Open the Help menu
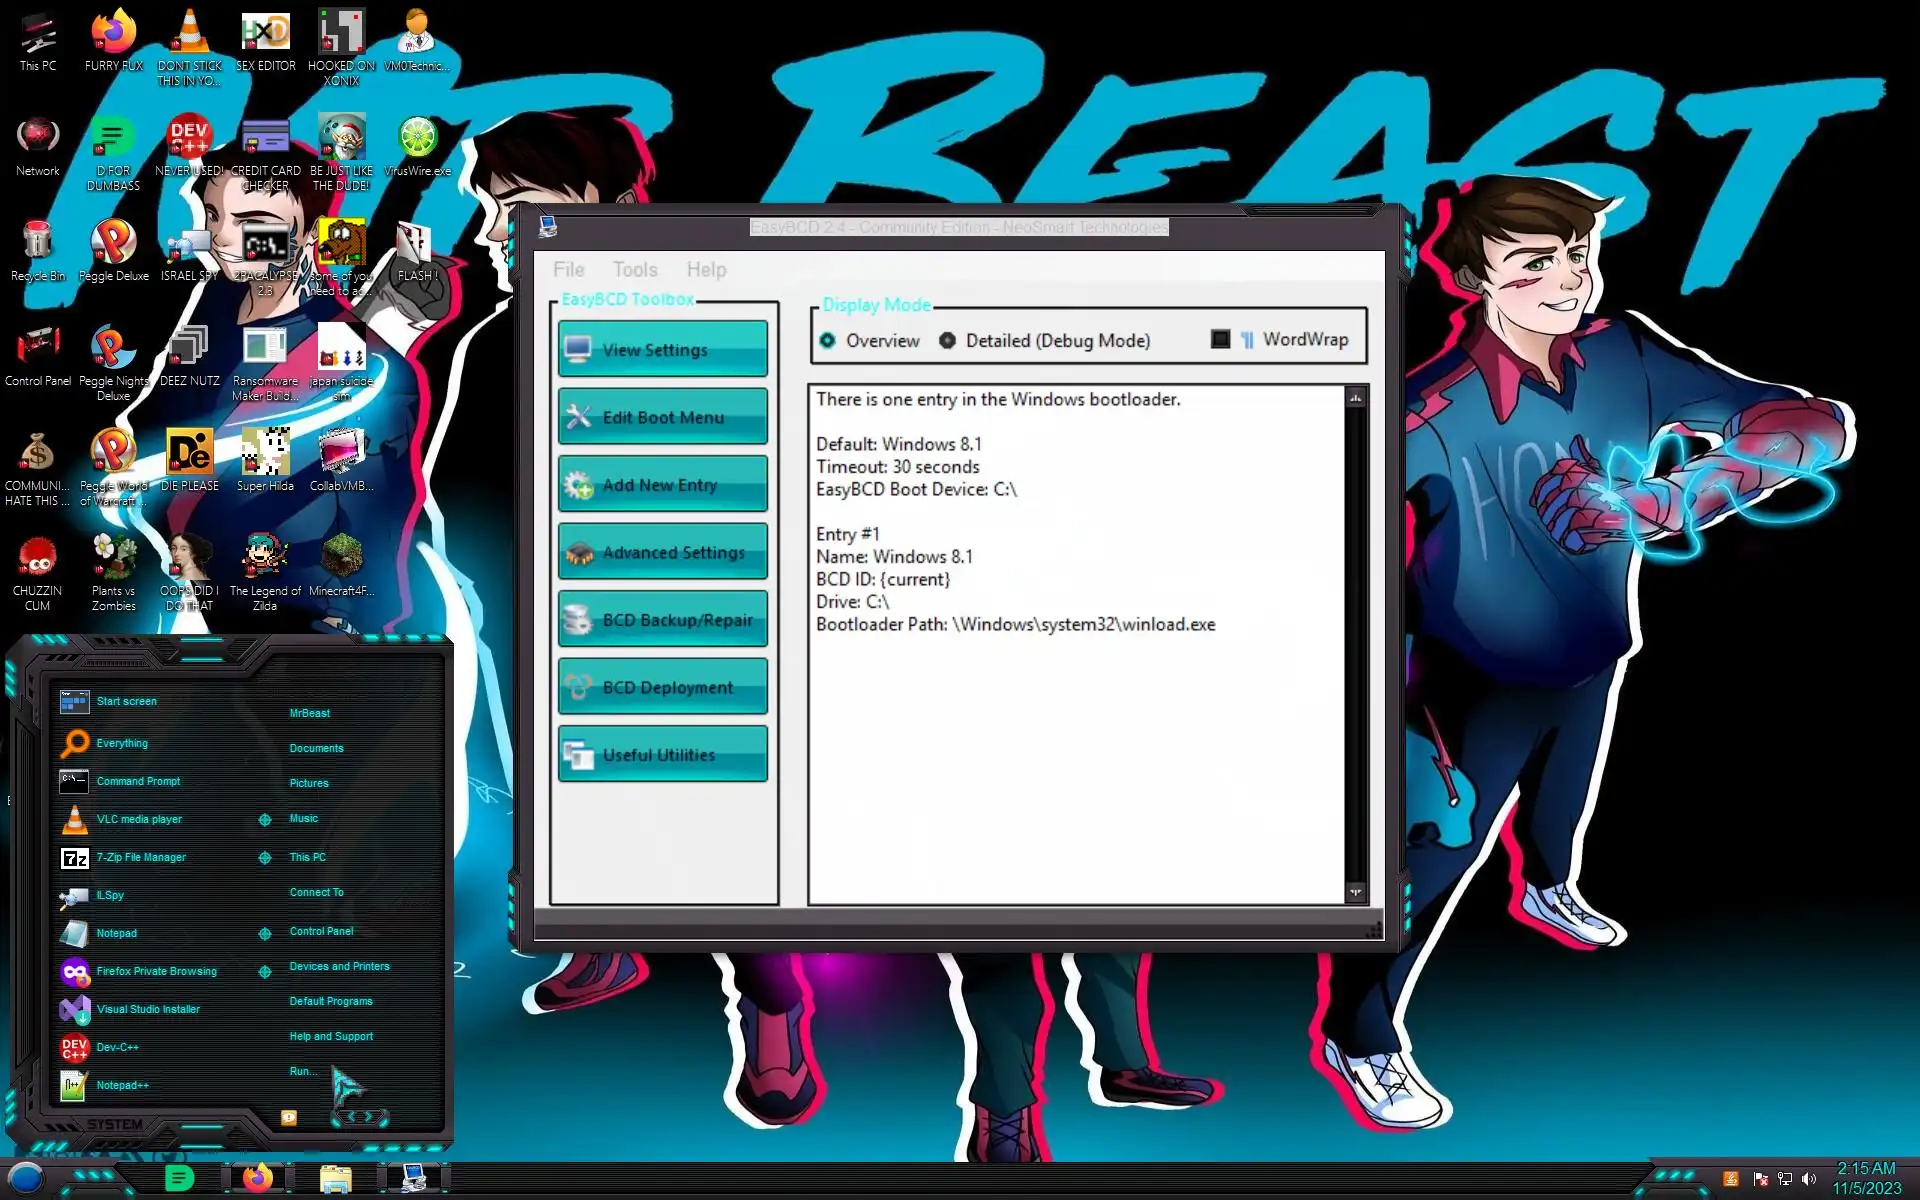 (706, 270)
